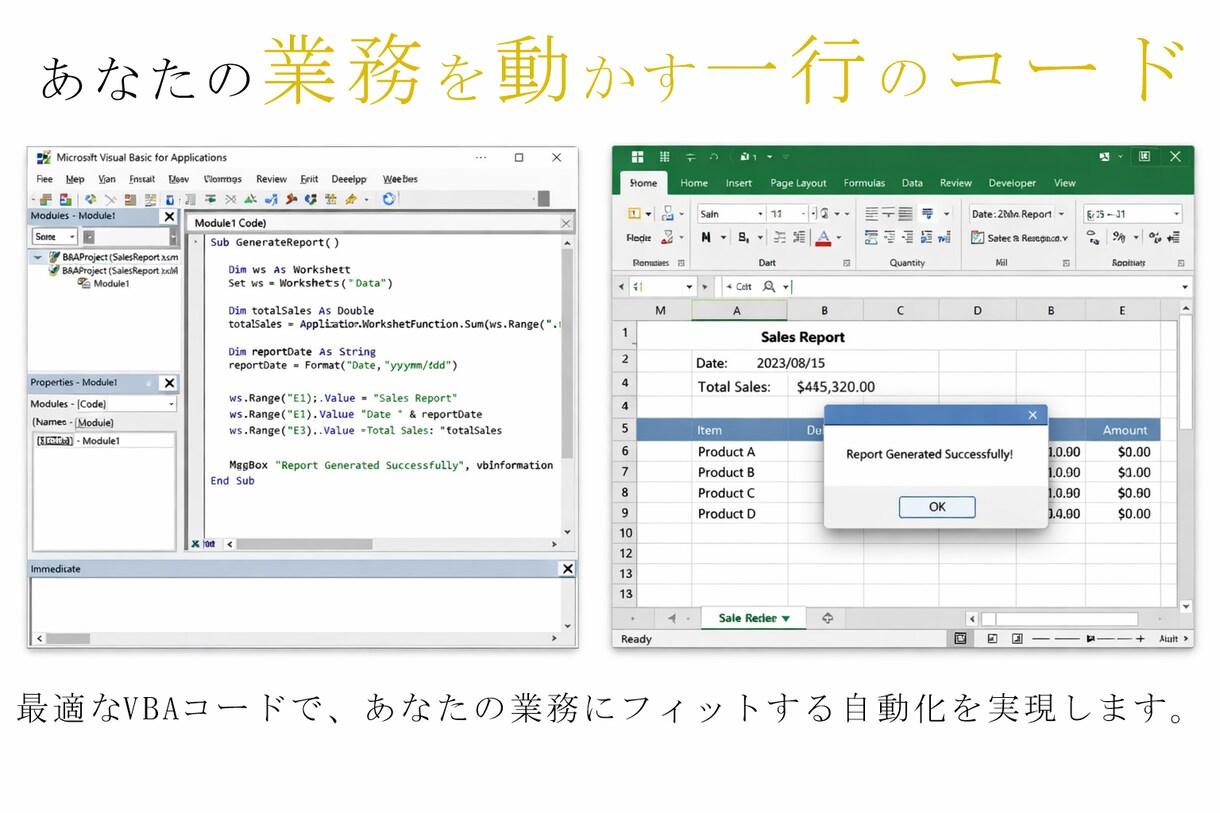Viewport: 1220px width, 813px height.
Task: Switch to Normal view icon in status bar
Action: (x=960, y=638)
